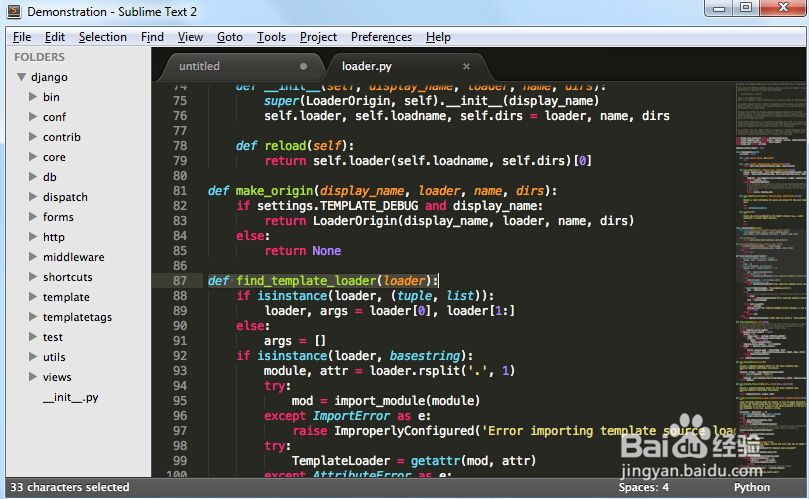Place cursor on make_origin function name
Viewport: 809px width, 499px height.
pos(274,191)
